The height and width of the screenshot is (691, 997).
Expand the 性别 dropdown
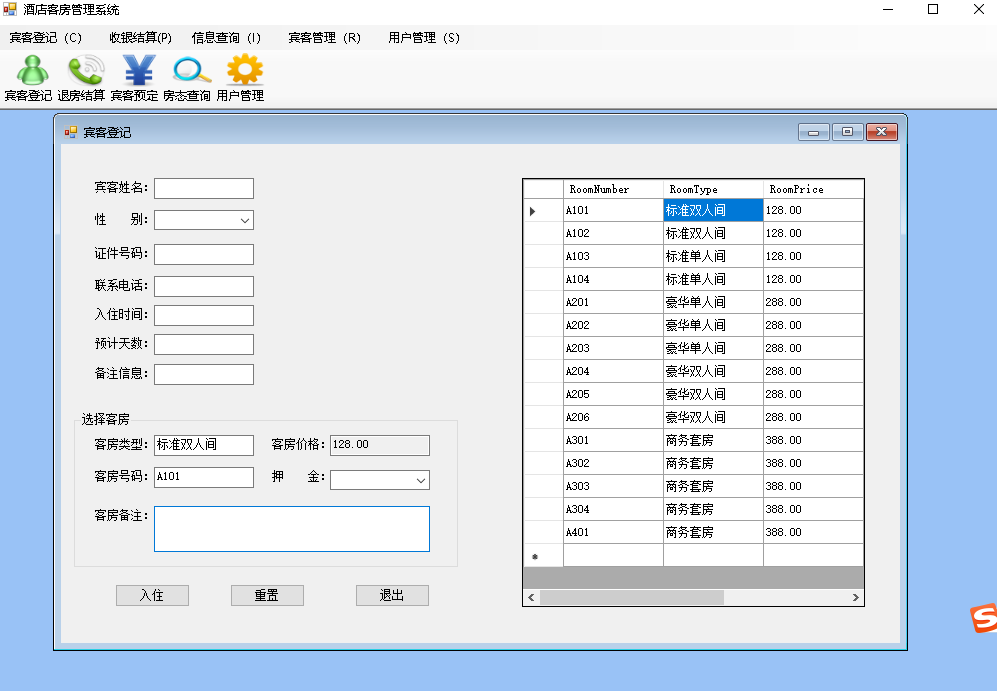click(x=245, y=221)
